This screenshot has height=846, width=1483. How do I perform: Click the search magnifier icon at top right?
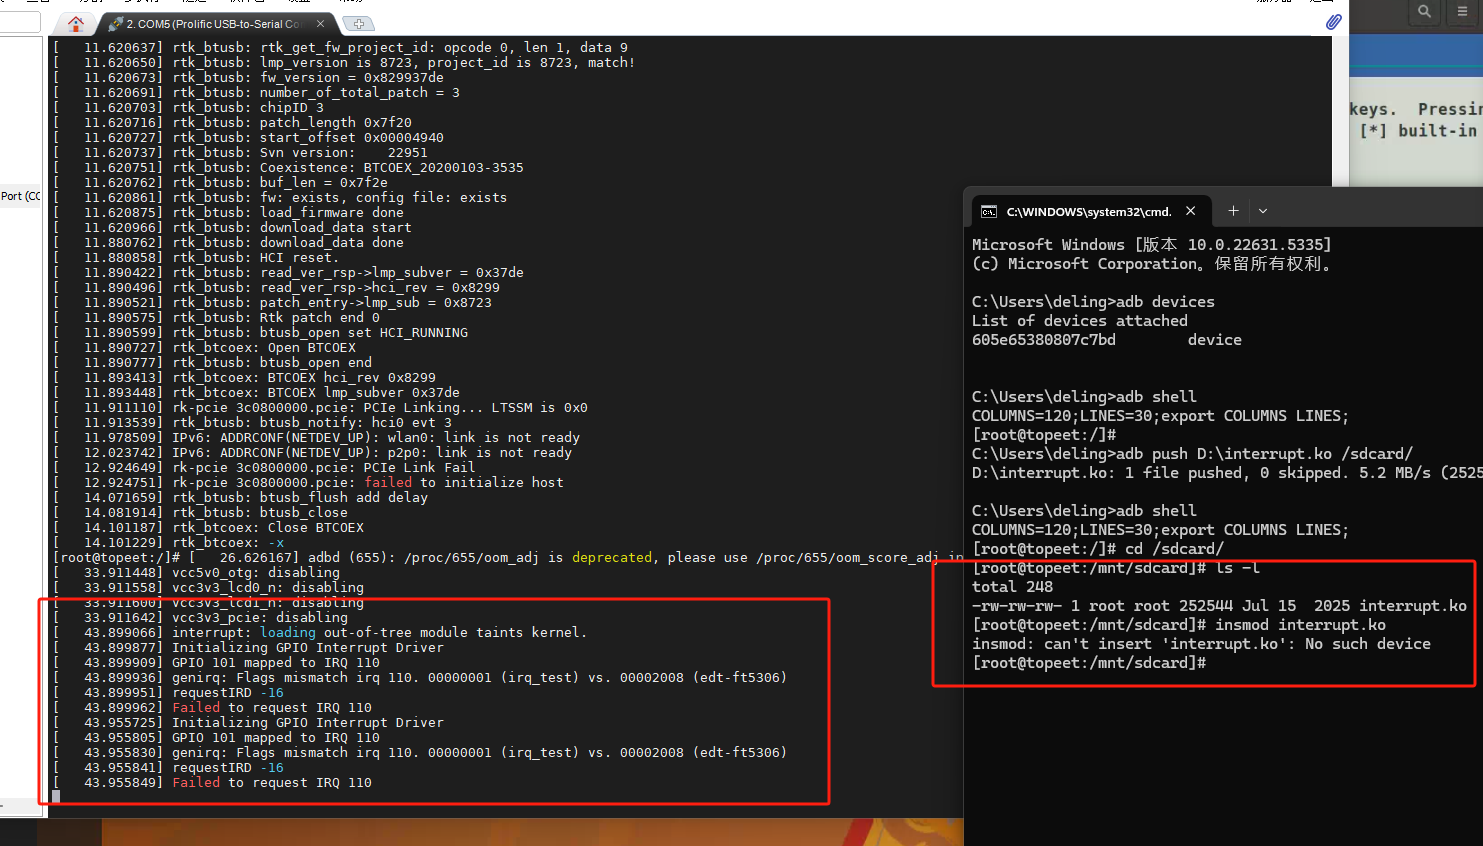click(x=1424, y=12)
